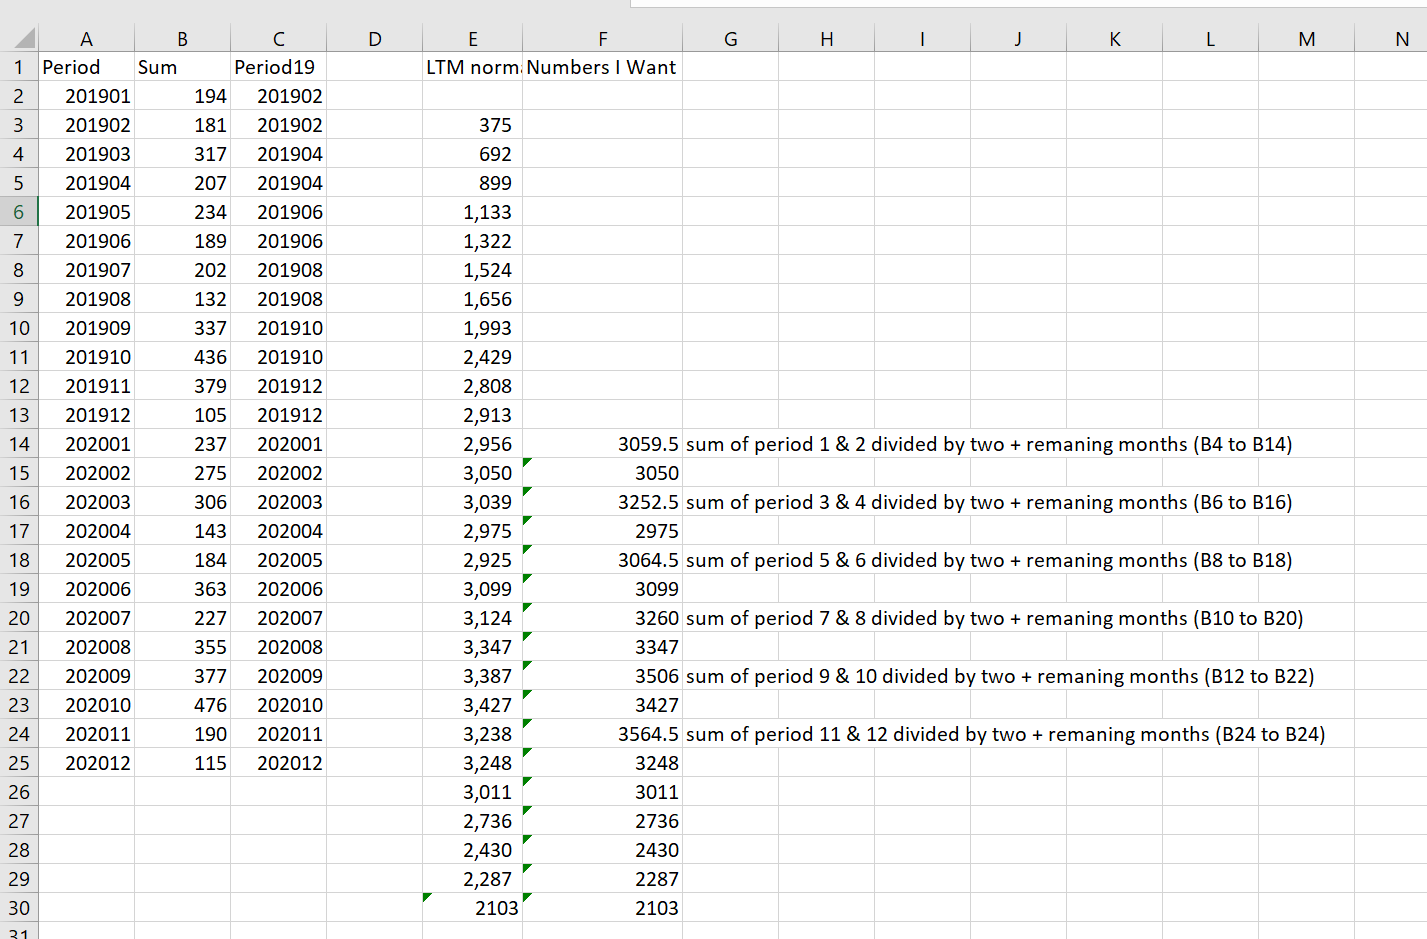Click cell with value 3064.5
The image size is (1427, 939).
[x=603, y=560]
